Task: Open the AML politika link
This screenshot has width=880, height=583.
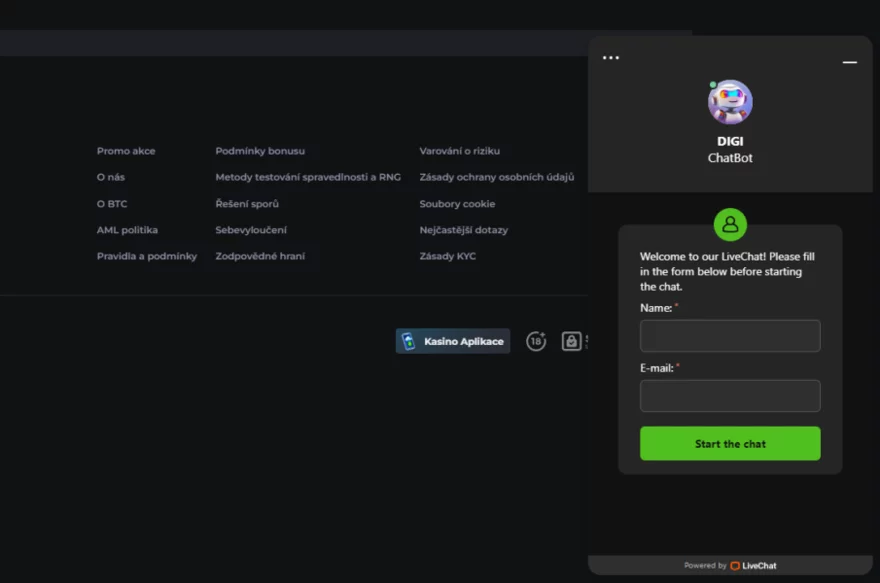Action: coord(127,230)
